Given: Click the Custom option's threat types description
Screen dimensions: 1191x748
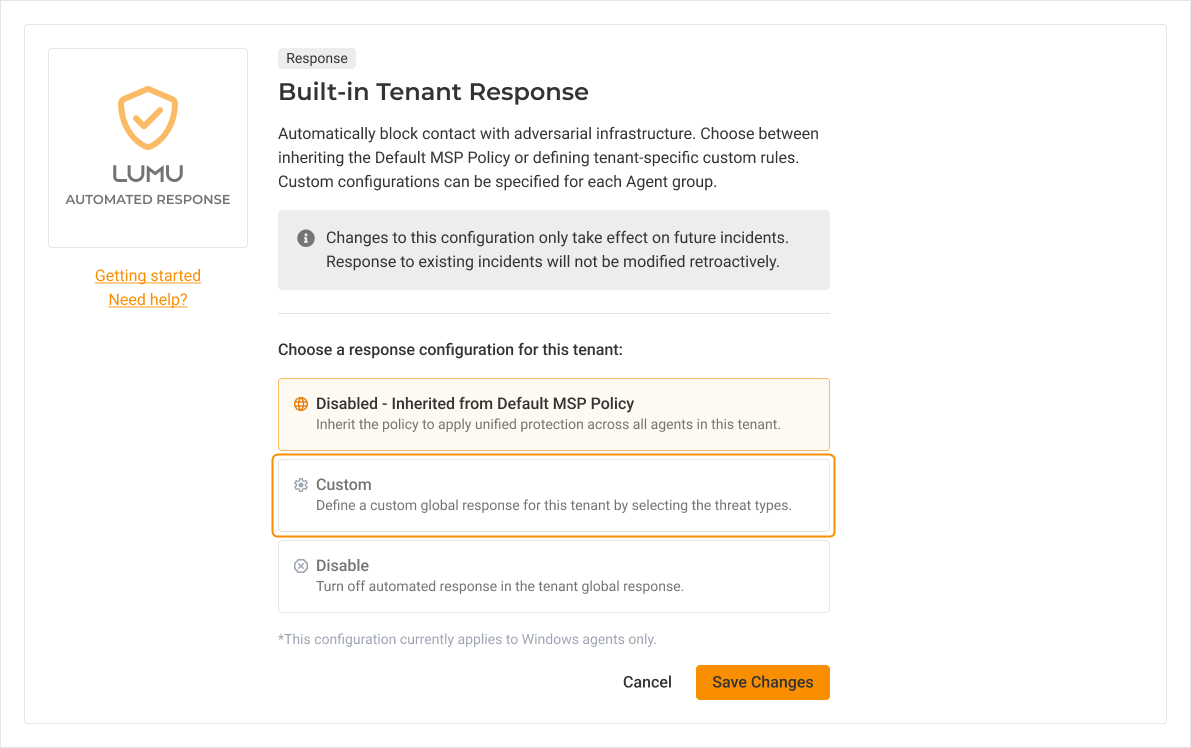Looking at the screenshot, I should click(x=553, y=506).
